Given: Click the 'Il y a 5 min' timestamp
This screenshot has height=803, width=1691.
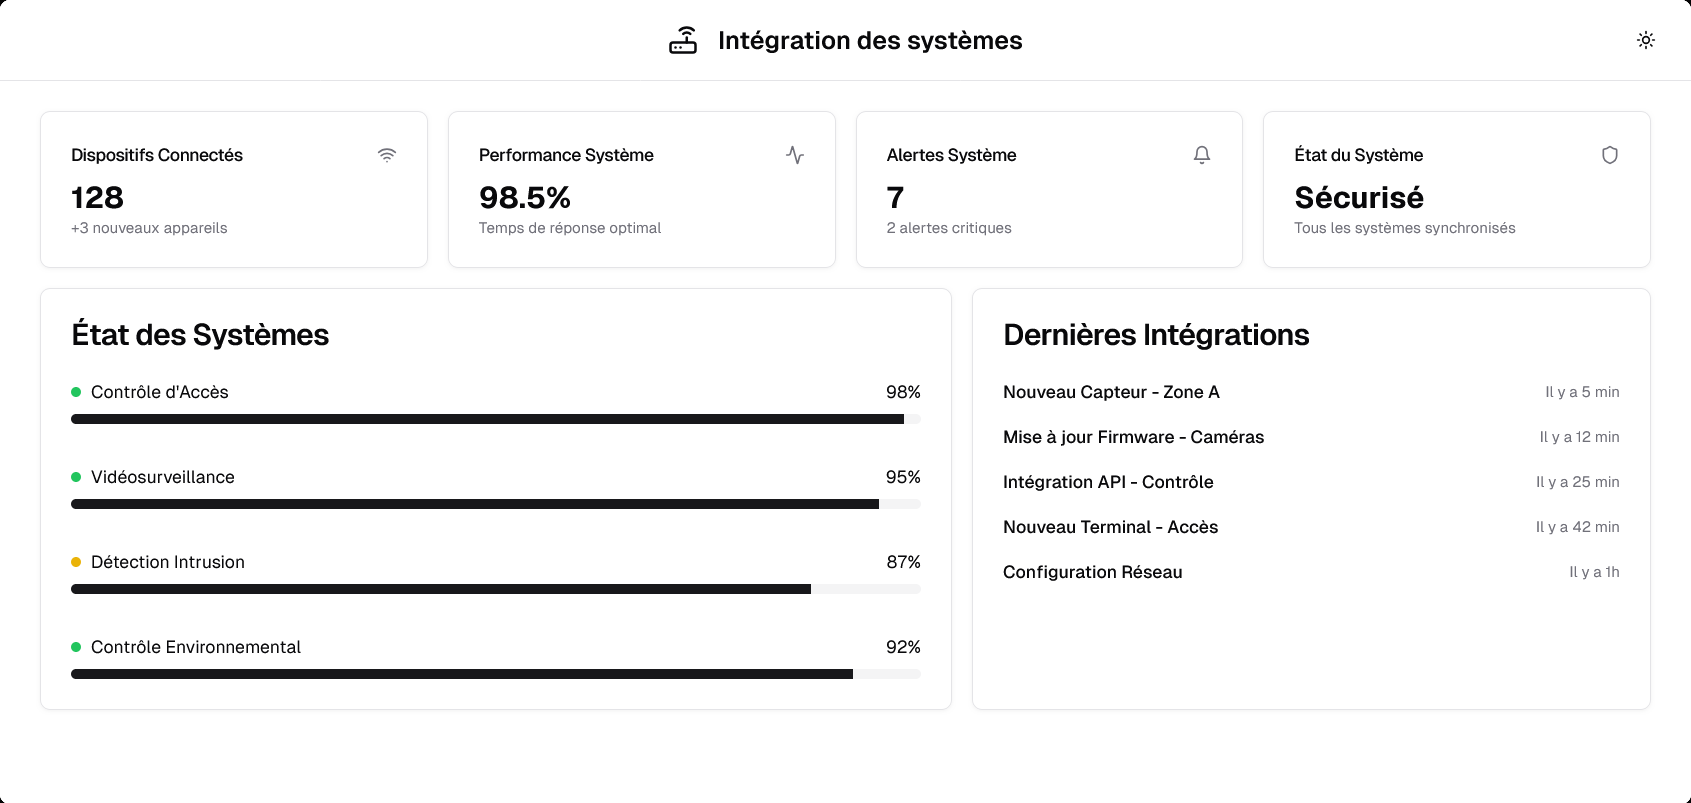Looking at the screenshot, I should (1582, 392).
